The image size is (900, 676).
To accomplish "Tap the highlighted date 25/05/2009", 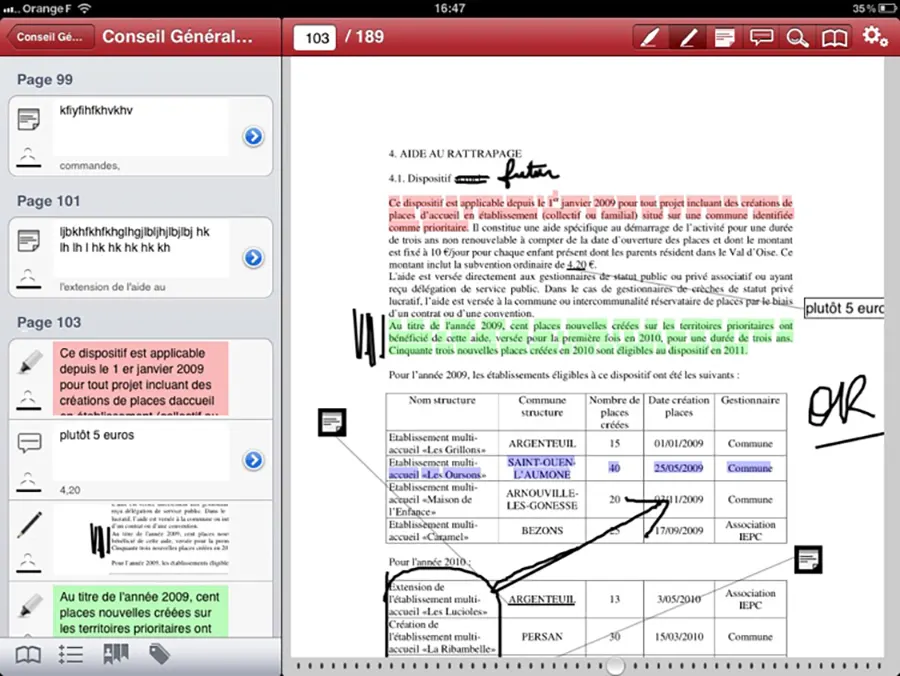I will (678, 468).
